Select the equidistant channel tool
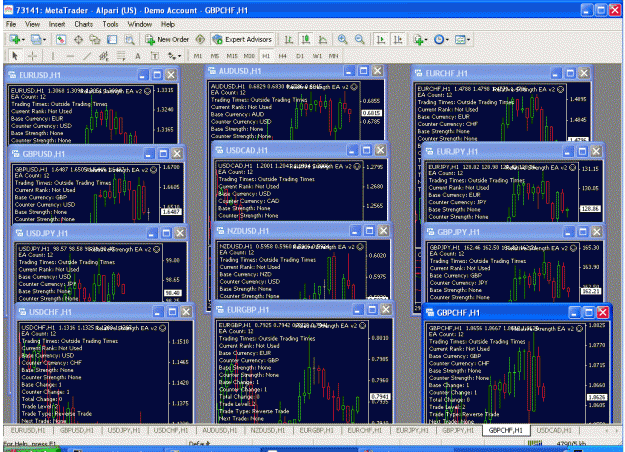The height and width of the screenshot is (452, 625). [104, 56]
